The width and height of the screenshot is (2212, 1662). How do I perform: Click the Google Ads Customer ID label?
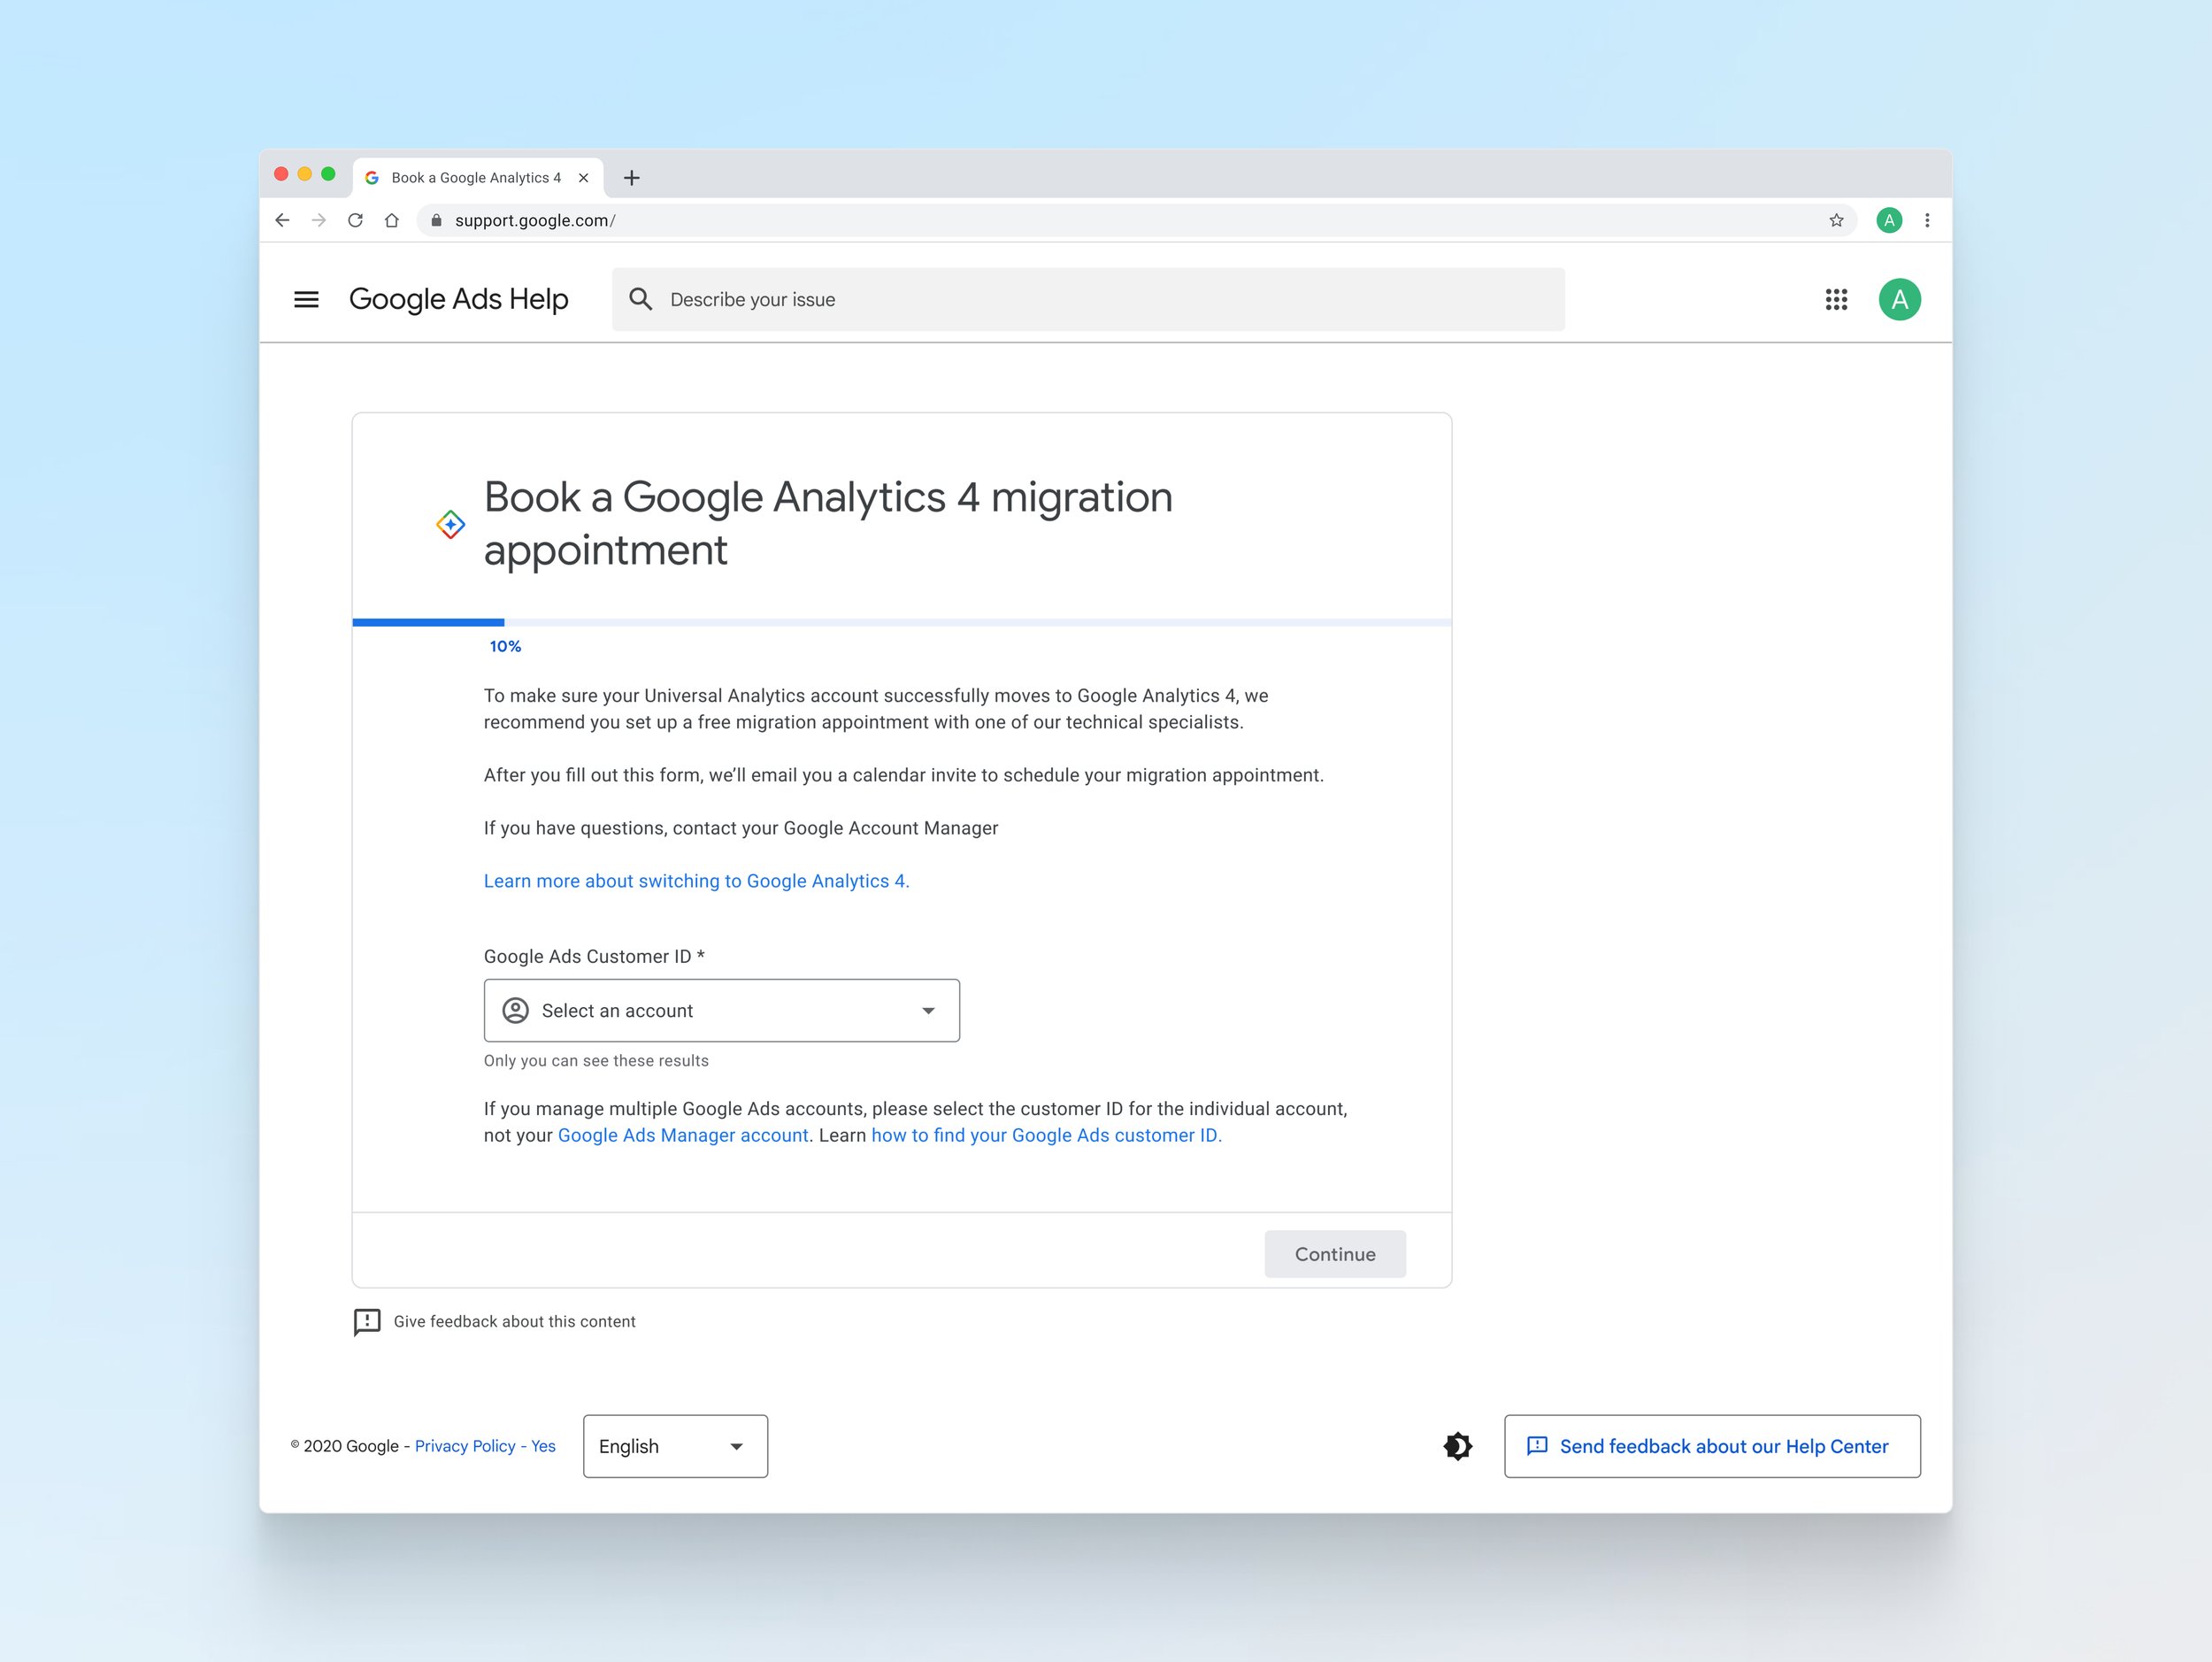tap(594, 956)
